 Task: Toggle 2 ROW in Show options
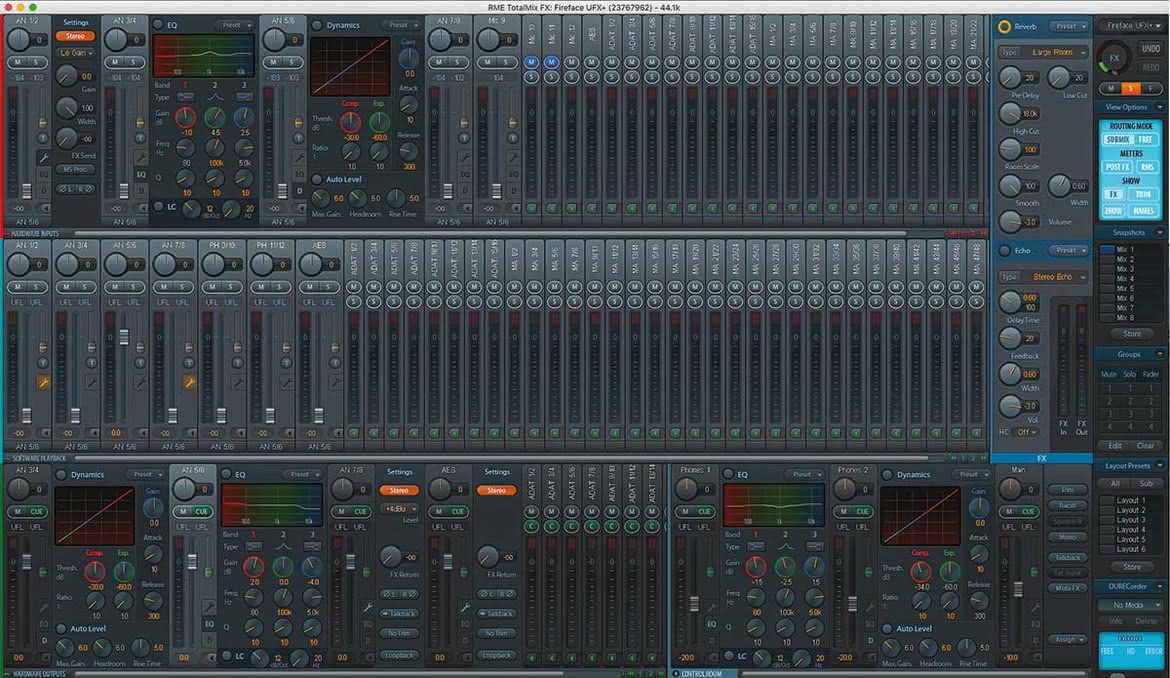click(x=1113, y=211)
